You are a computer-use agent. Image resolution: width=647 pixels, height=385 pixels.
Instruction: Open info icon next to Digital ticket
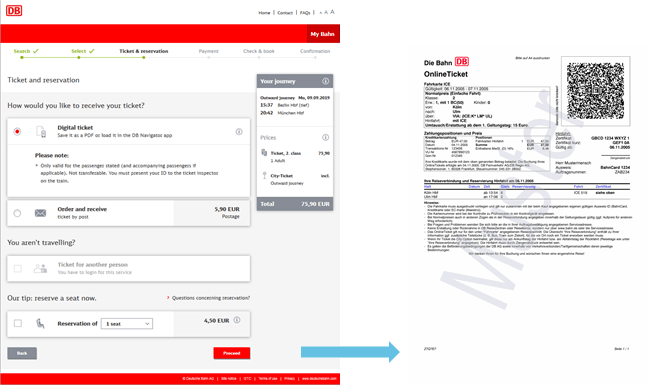[239, 132]
